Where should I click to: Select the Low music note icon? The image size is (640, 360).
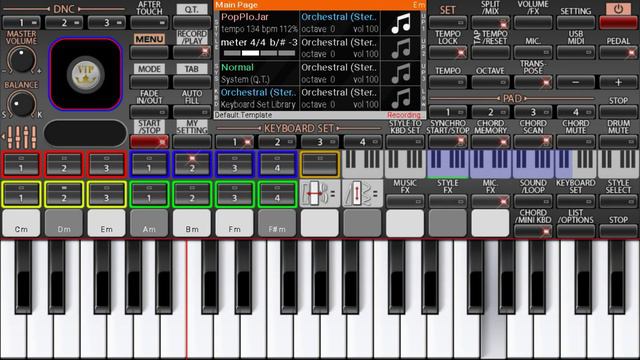pos(401,98)
